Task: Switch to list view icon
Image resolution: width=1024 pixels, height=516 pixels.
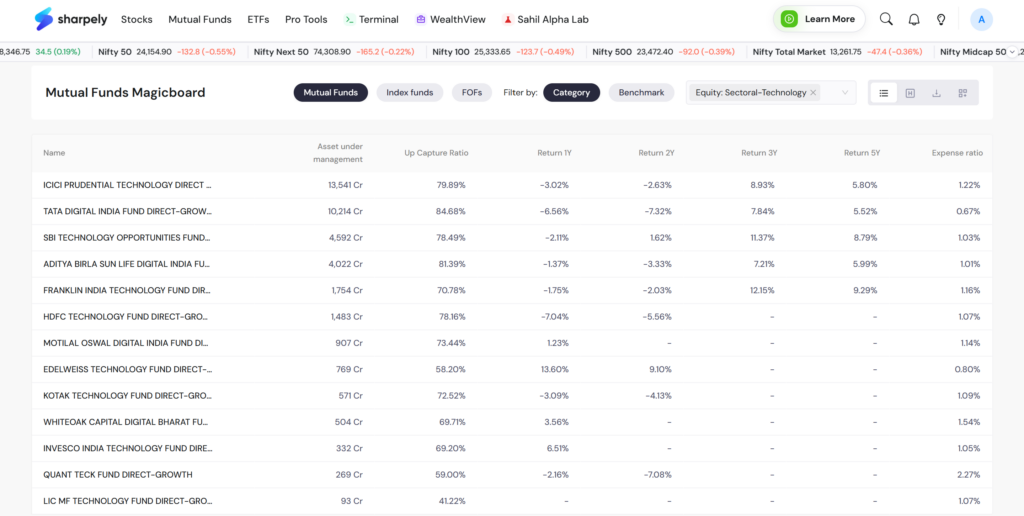Action: (884, 93)
